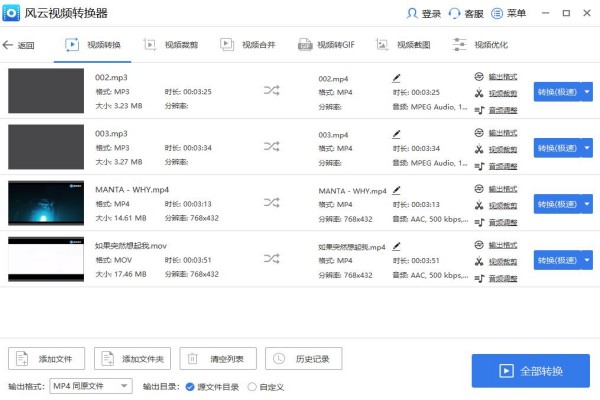The image size is (600, 400).
Task: Select the source file directory radio option
Action: [x=190, y=386]
